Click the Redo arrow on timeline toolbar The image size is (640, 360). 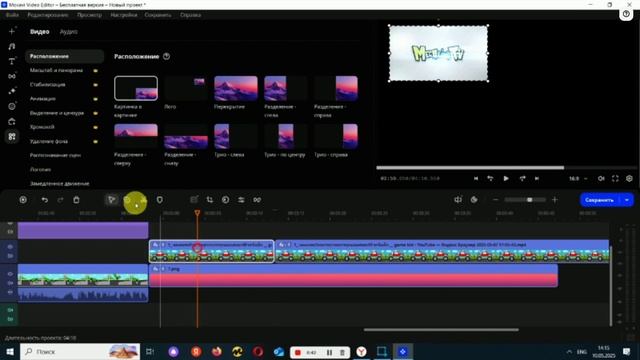click(x=60, y=200)
